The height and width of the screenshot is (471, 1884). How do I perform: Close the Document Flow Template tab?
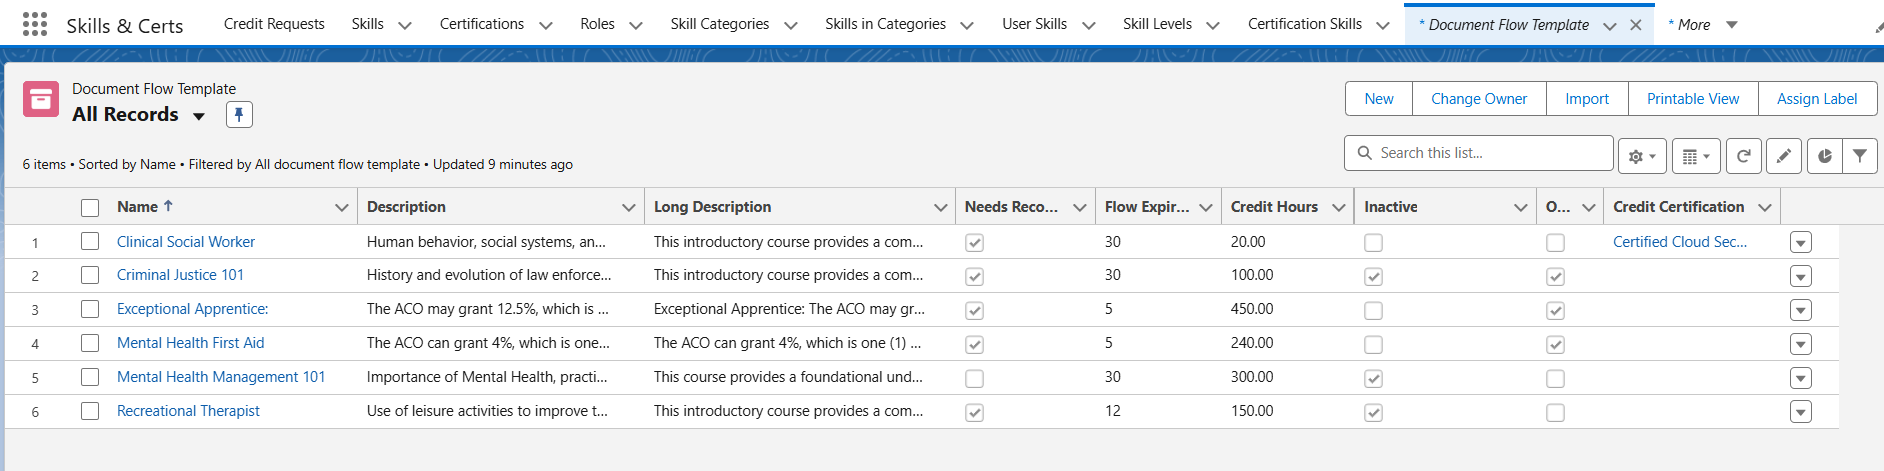coord(1635,25)
